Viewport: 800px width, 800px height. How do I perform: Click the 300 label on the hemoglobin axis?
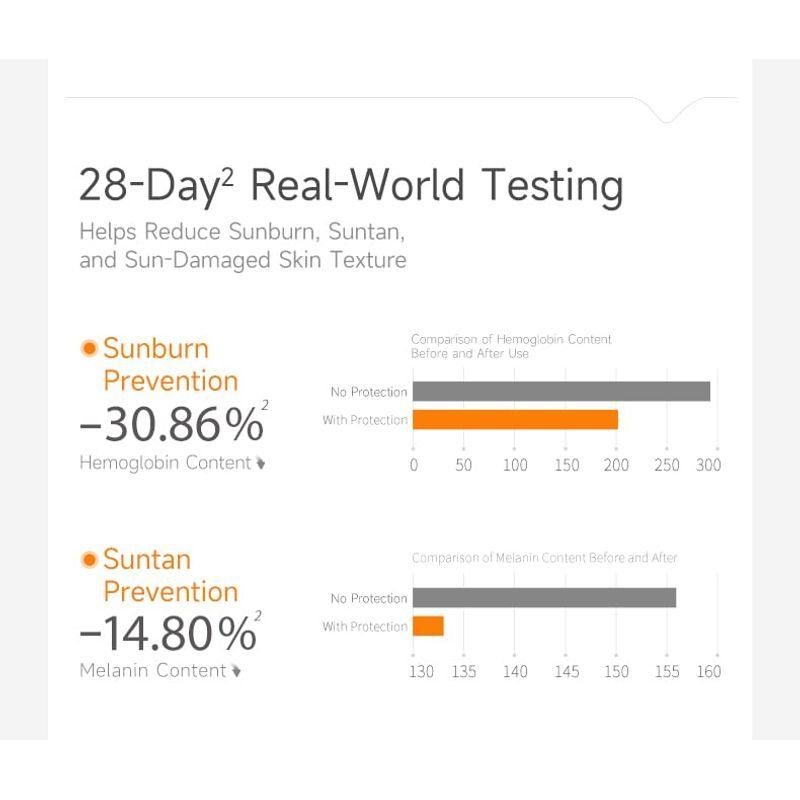pos(708,465)
